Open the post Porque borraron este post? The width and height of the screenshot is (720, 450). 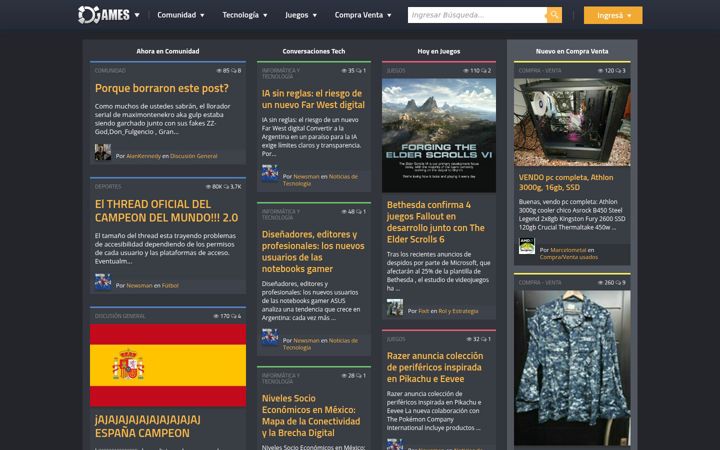click(x=162, y=88)
